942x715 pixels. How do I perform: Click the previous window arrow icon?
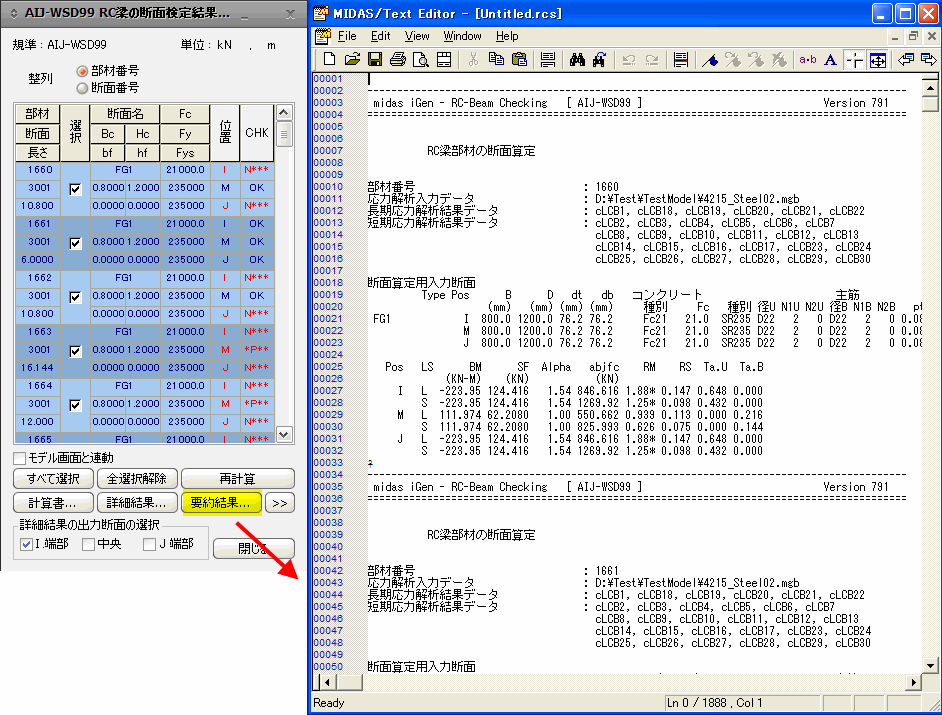point(906,59)
